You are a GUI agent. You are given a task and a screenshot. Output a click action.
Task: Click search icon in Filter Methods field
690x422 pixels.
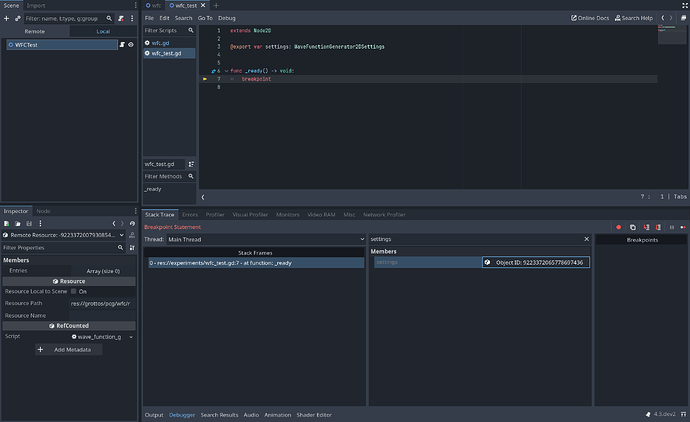[x=191, y=176]
